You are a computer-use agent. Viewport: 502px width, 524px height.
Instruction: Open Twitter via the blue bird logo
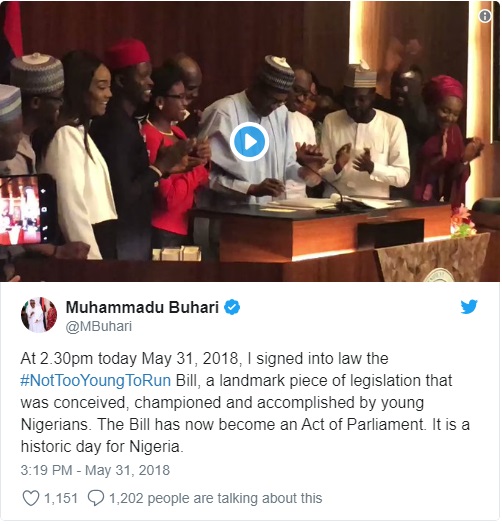coord(469,306)
